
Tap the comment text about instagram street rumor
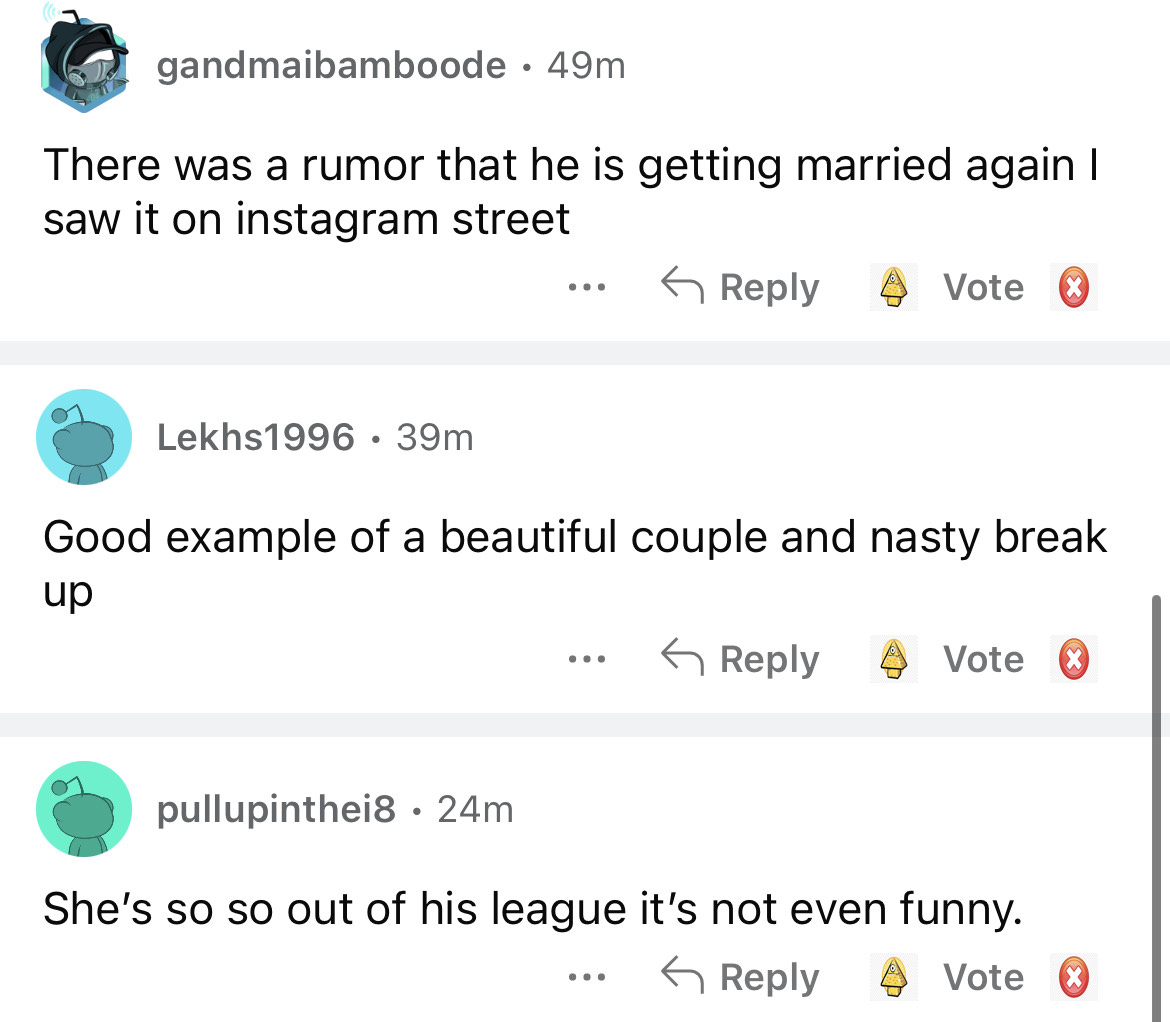coord(570,193)
